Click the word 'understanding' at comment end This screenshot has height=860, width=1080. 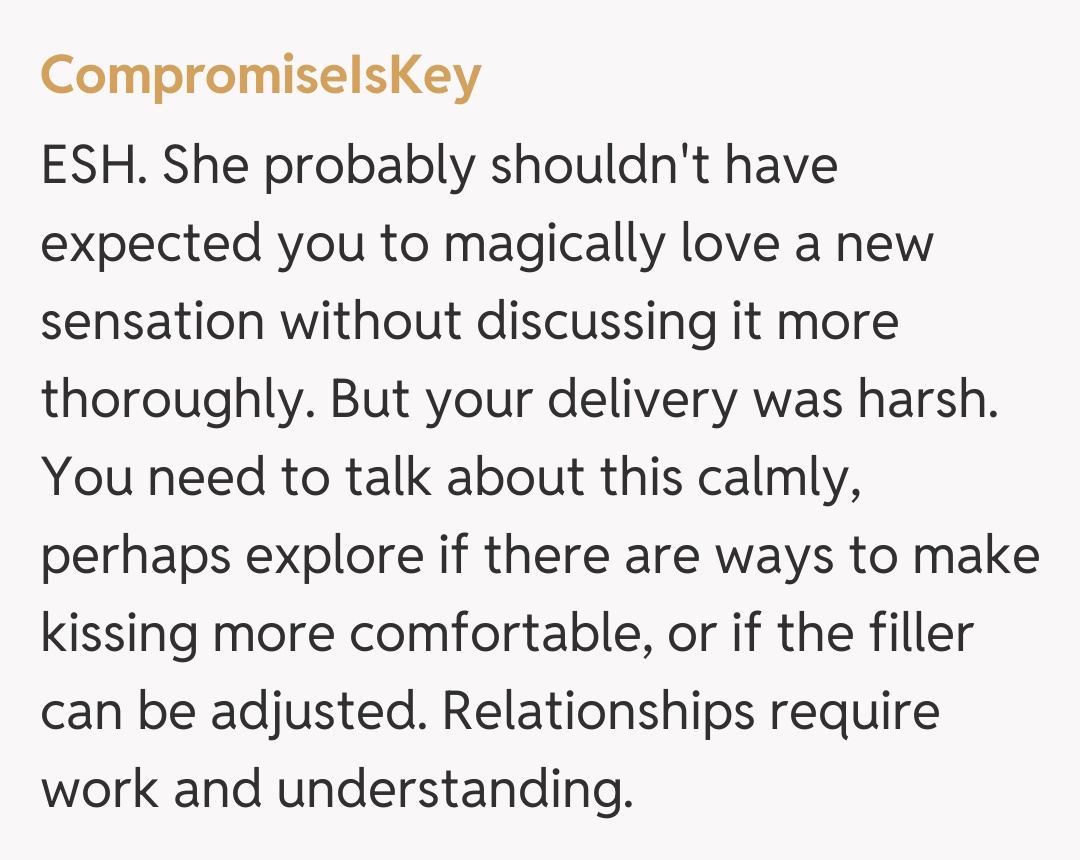point(455,790)
